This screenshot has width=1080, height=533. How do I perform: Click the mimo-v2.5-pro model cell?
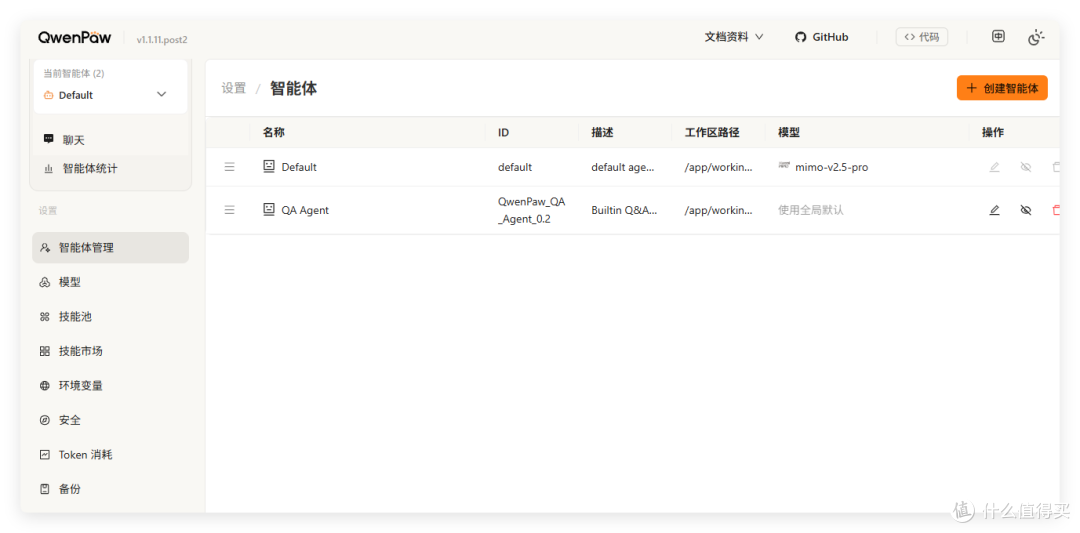click(823, 167)
